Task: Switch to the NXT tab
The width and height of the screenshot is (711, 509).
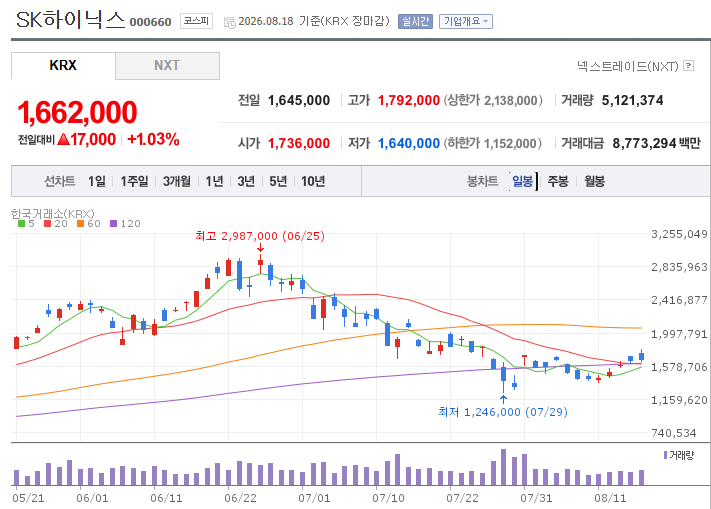Action: pos(167,65)
